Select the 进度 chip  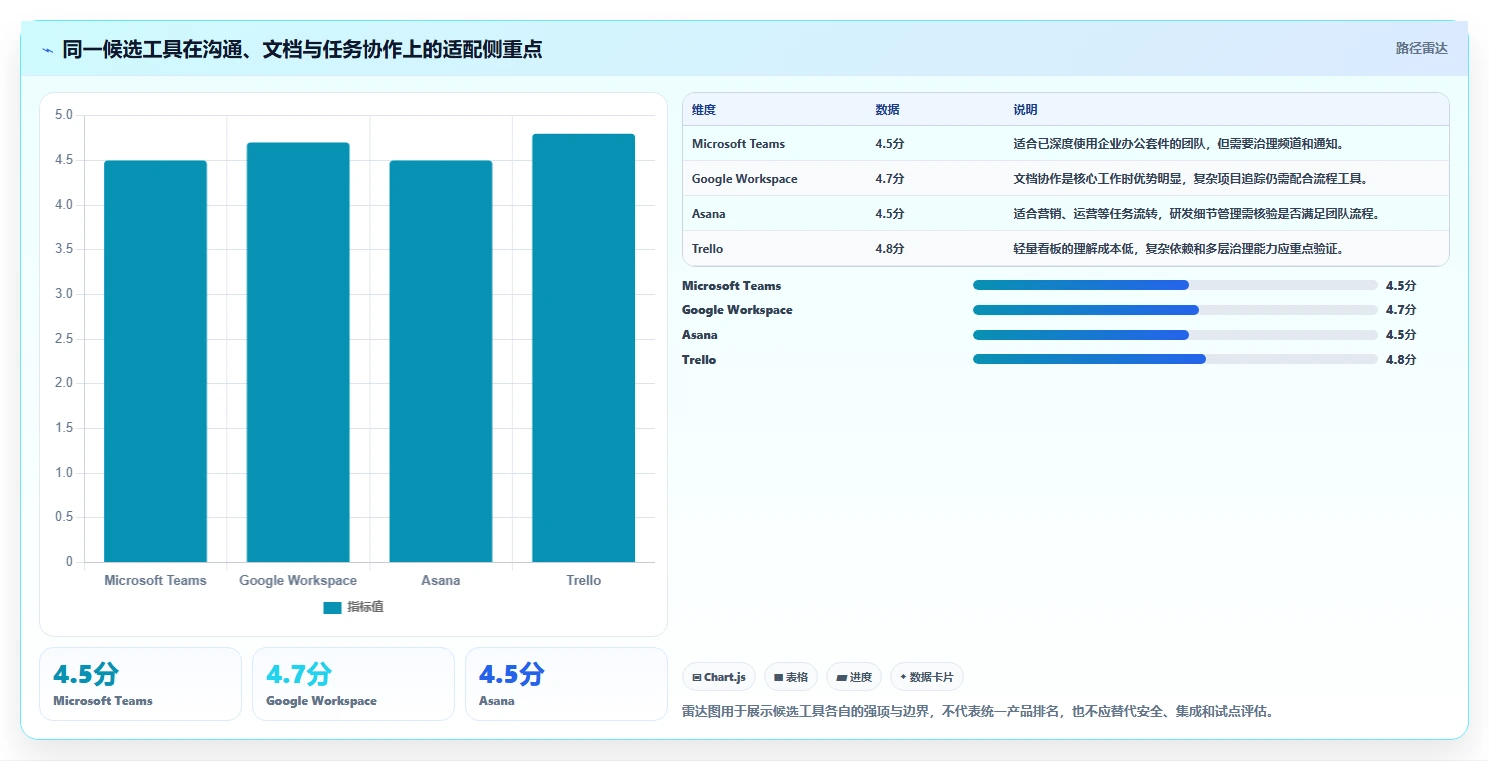854,677
